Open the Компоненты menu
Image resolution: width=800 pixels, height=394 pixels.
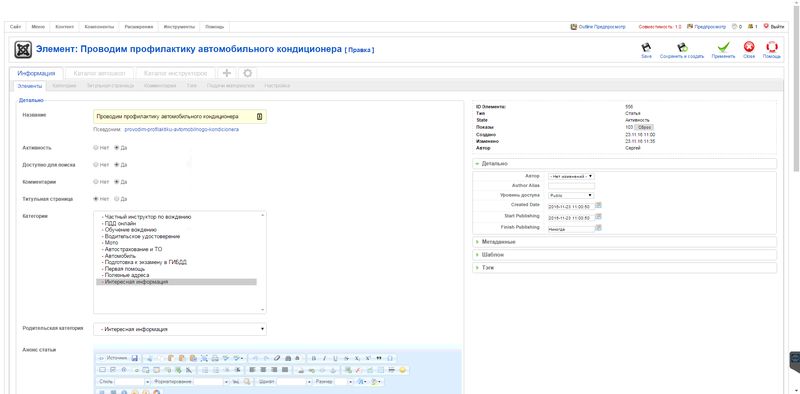[x=99, y=27]
